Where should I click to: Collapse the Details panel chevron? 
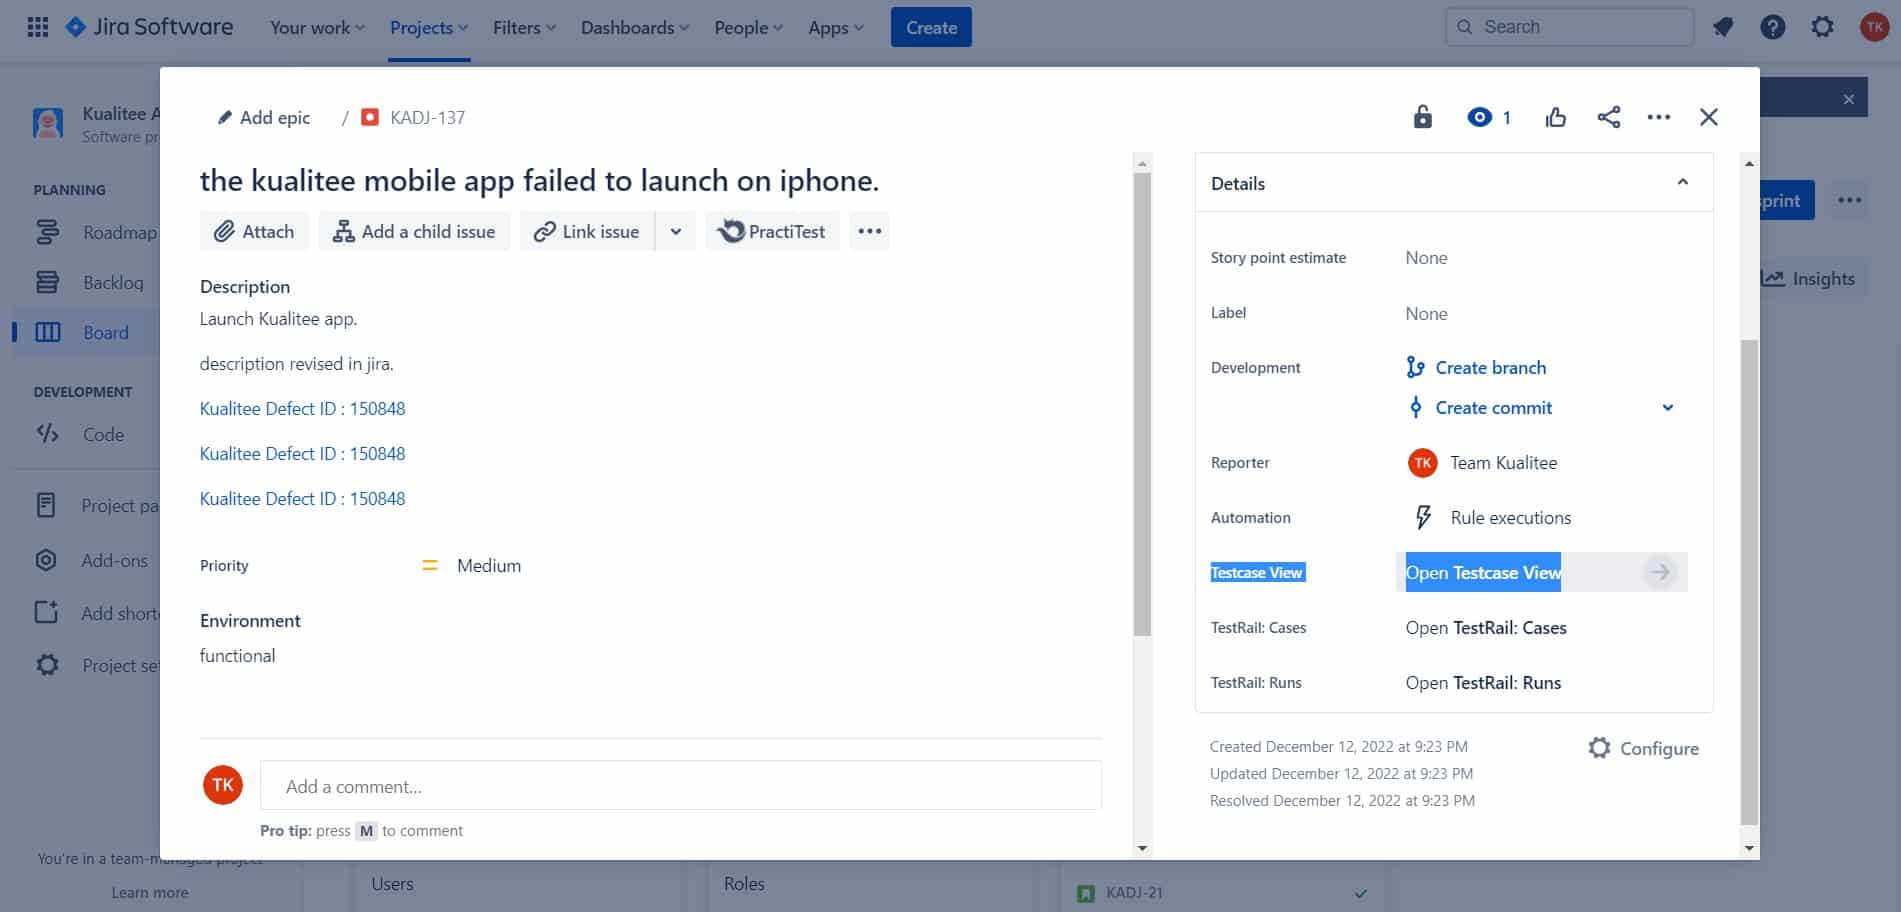coord(1682,182)
